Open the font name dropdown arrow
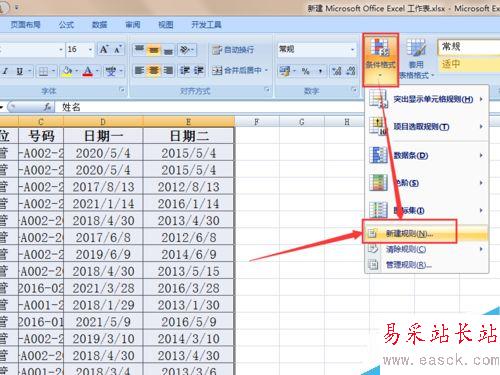The image size is (500, 375). click(61, 50)
